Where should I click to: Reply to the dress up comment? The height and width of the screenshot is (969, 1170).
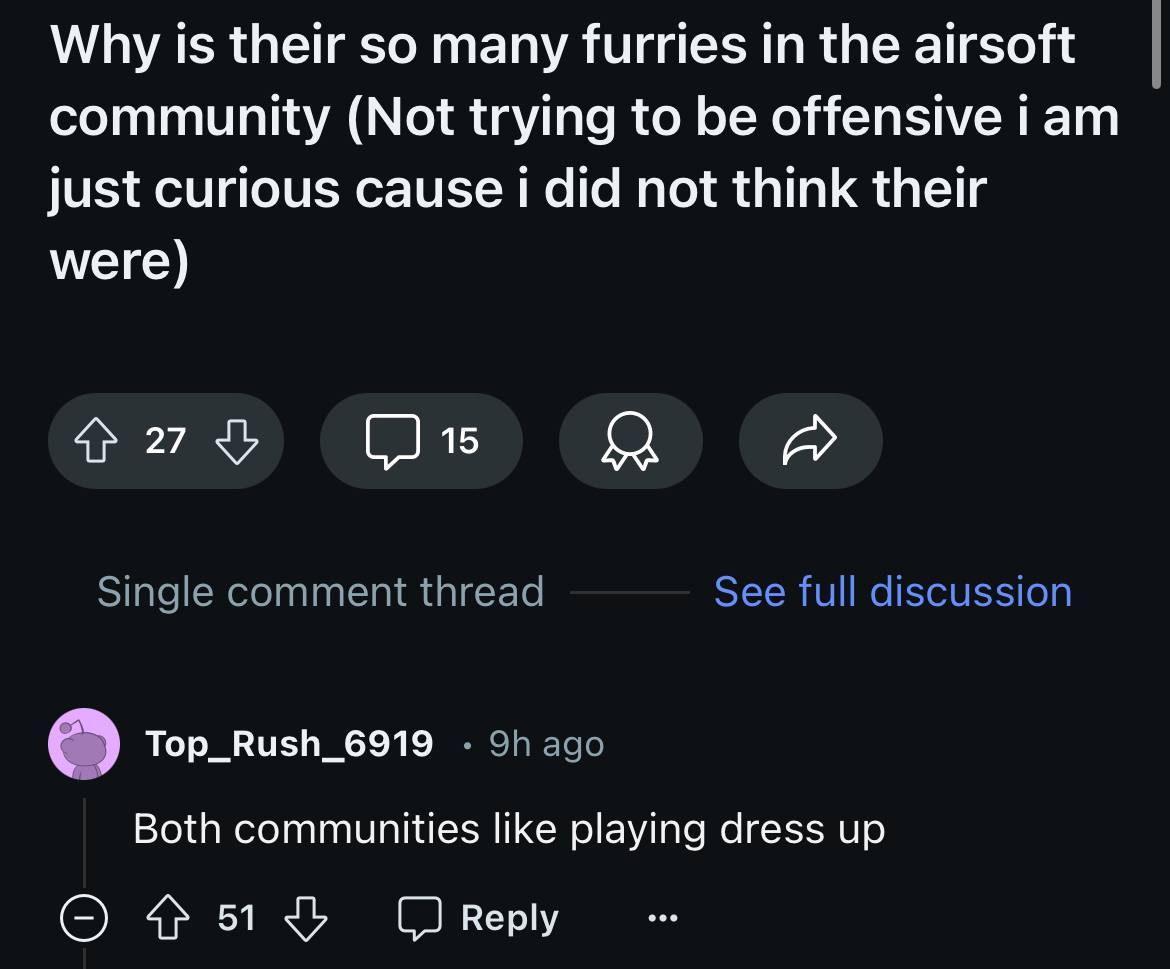[x=478, y=917]
